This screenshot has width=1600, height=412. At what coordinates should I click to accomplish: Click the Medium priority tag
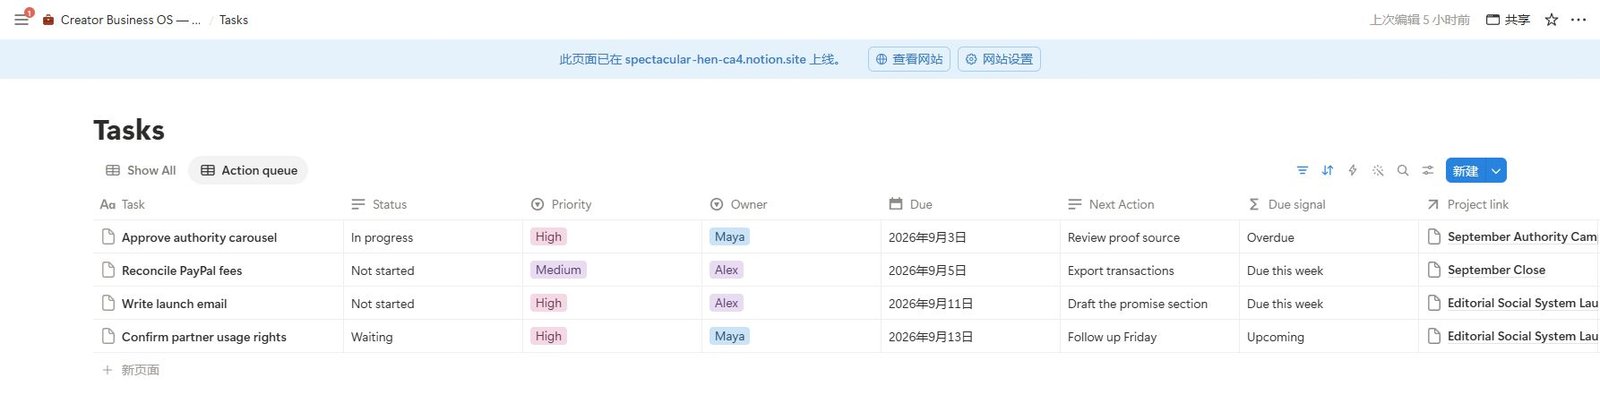point(558,270)
